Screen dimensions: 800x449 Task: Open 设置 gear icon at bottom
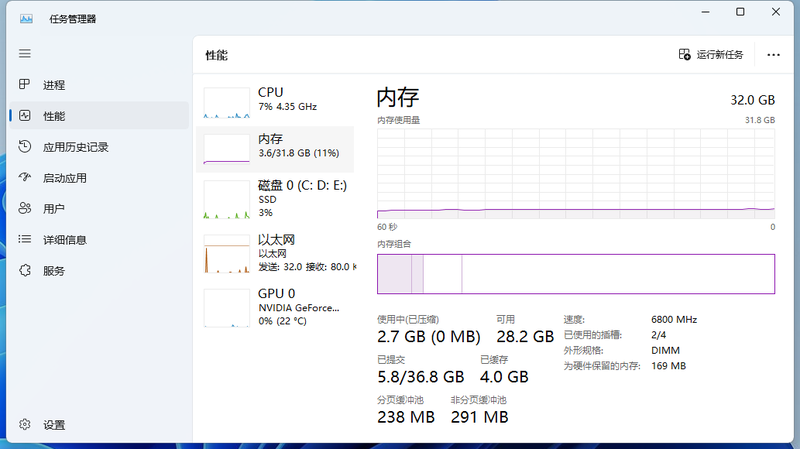coord(25,425)
